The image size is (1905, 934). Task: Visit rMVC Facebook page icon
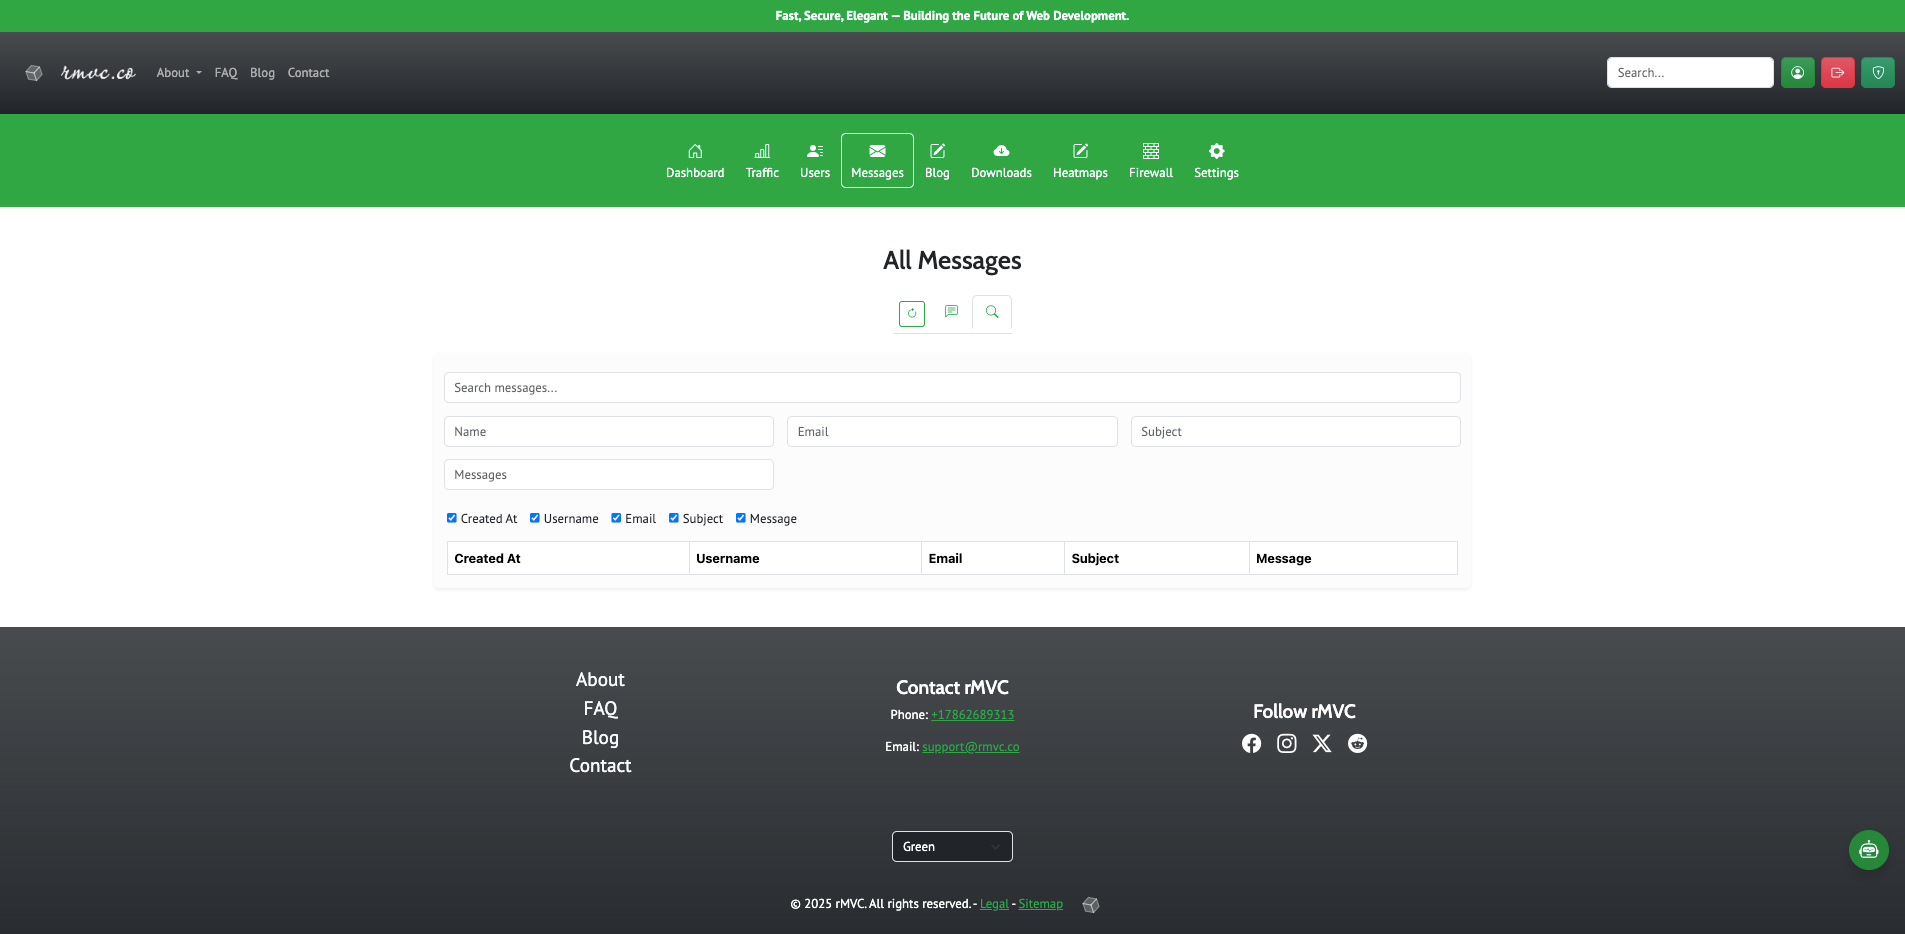[1251, 743]
